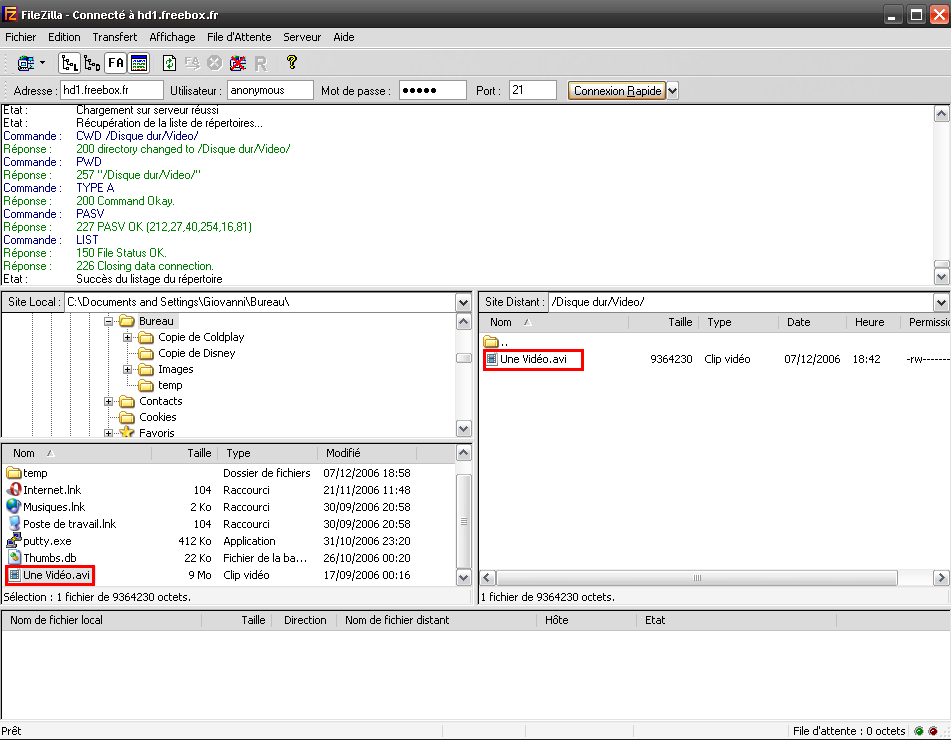Click the parent directory '..' folder icon
The width and height of the screenshot is (951, 740).
coord(491,342)
